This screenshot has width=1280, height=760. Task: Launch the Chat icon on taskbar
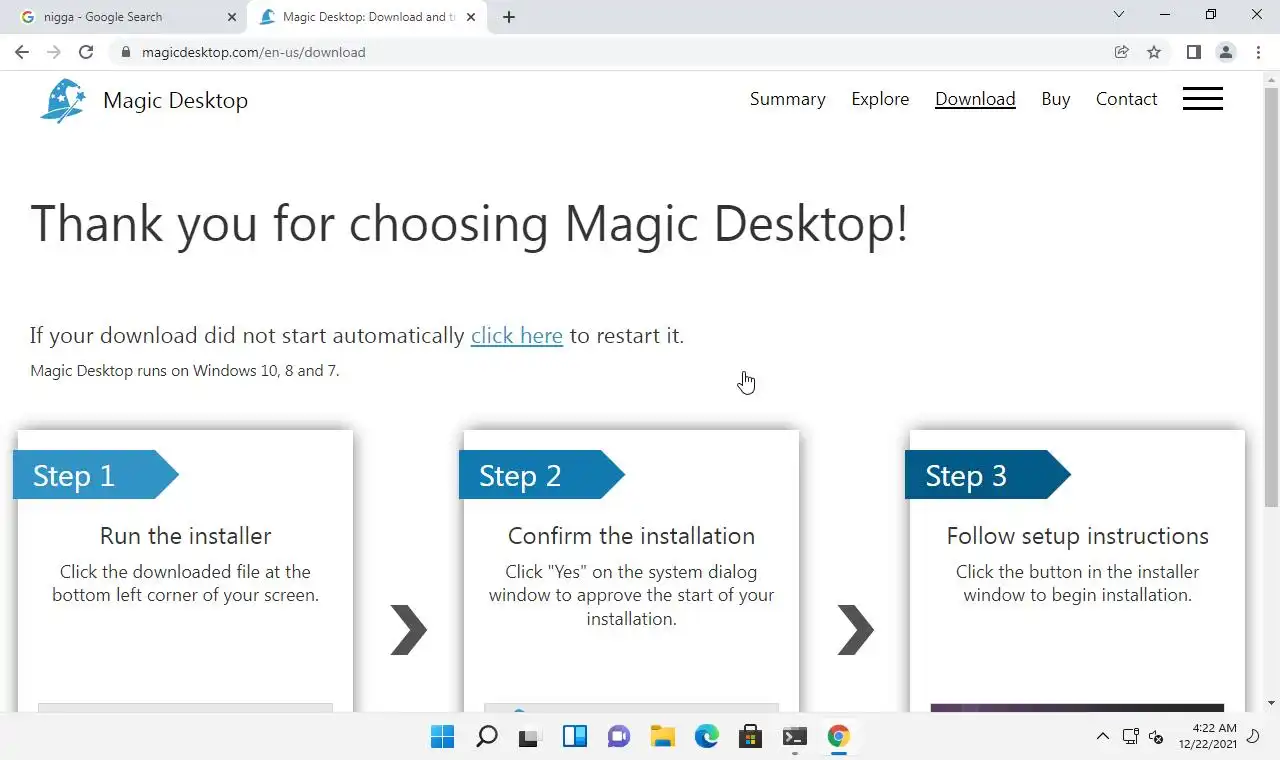618,737
